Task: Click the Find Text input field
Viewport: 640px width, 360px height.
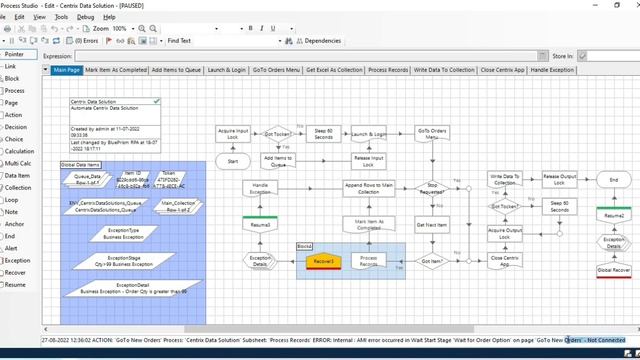Action: click(x=236, y=41)
